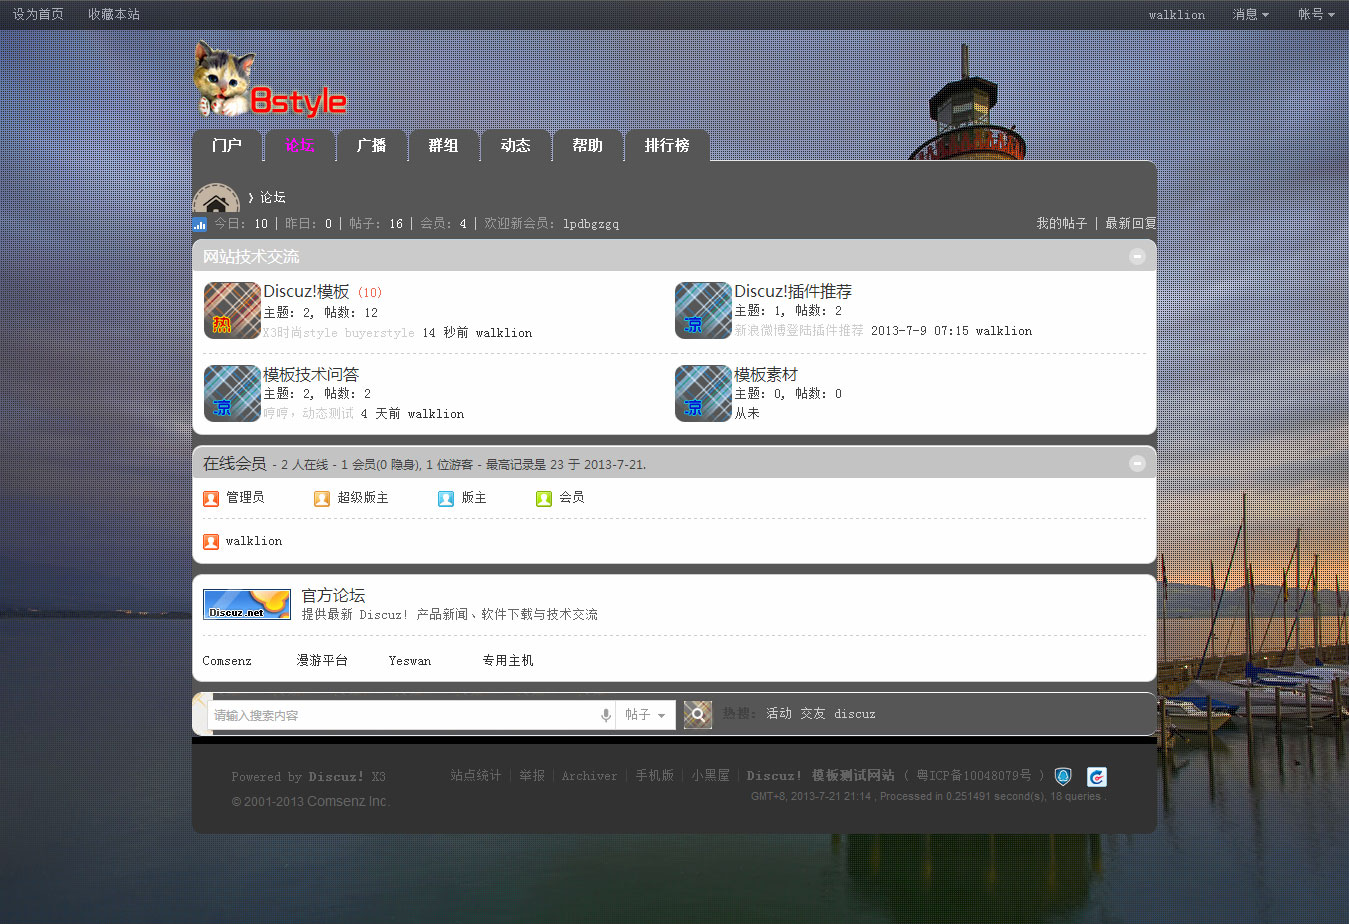The height and width of the screenshot is (924, 1349).
Task: Open 手机版 in the footer
Action: (655, 776)
